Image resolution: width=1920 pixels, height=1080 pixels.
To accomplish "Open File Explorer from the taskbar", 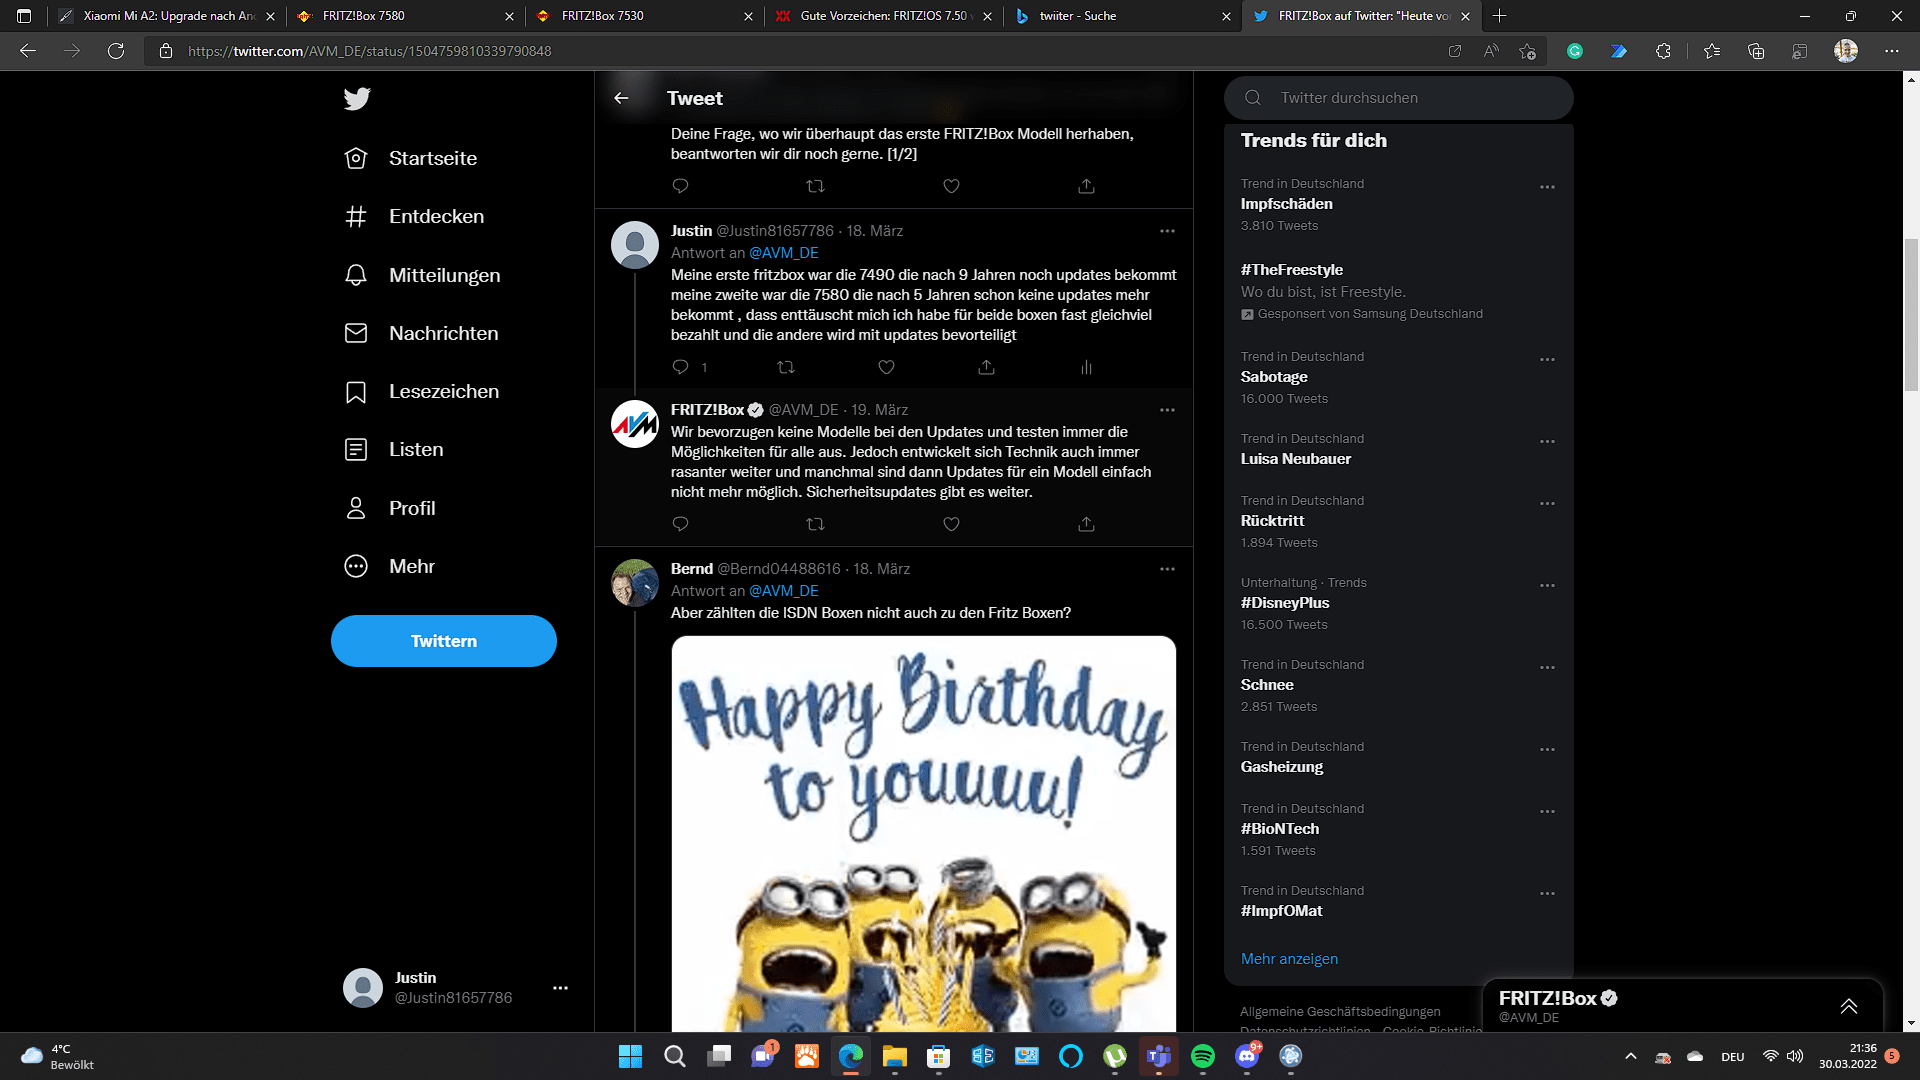I will pyautogui.click(x=894, y=1056).
